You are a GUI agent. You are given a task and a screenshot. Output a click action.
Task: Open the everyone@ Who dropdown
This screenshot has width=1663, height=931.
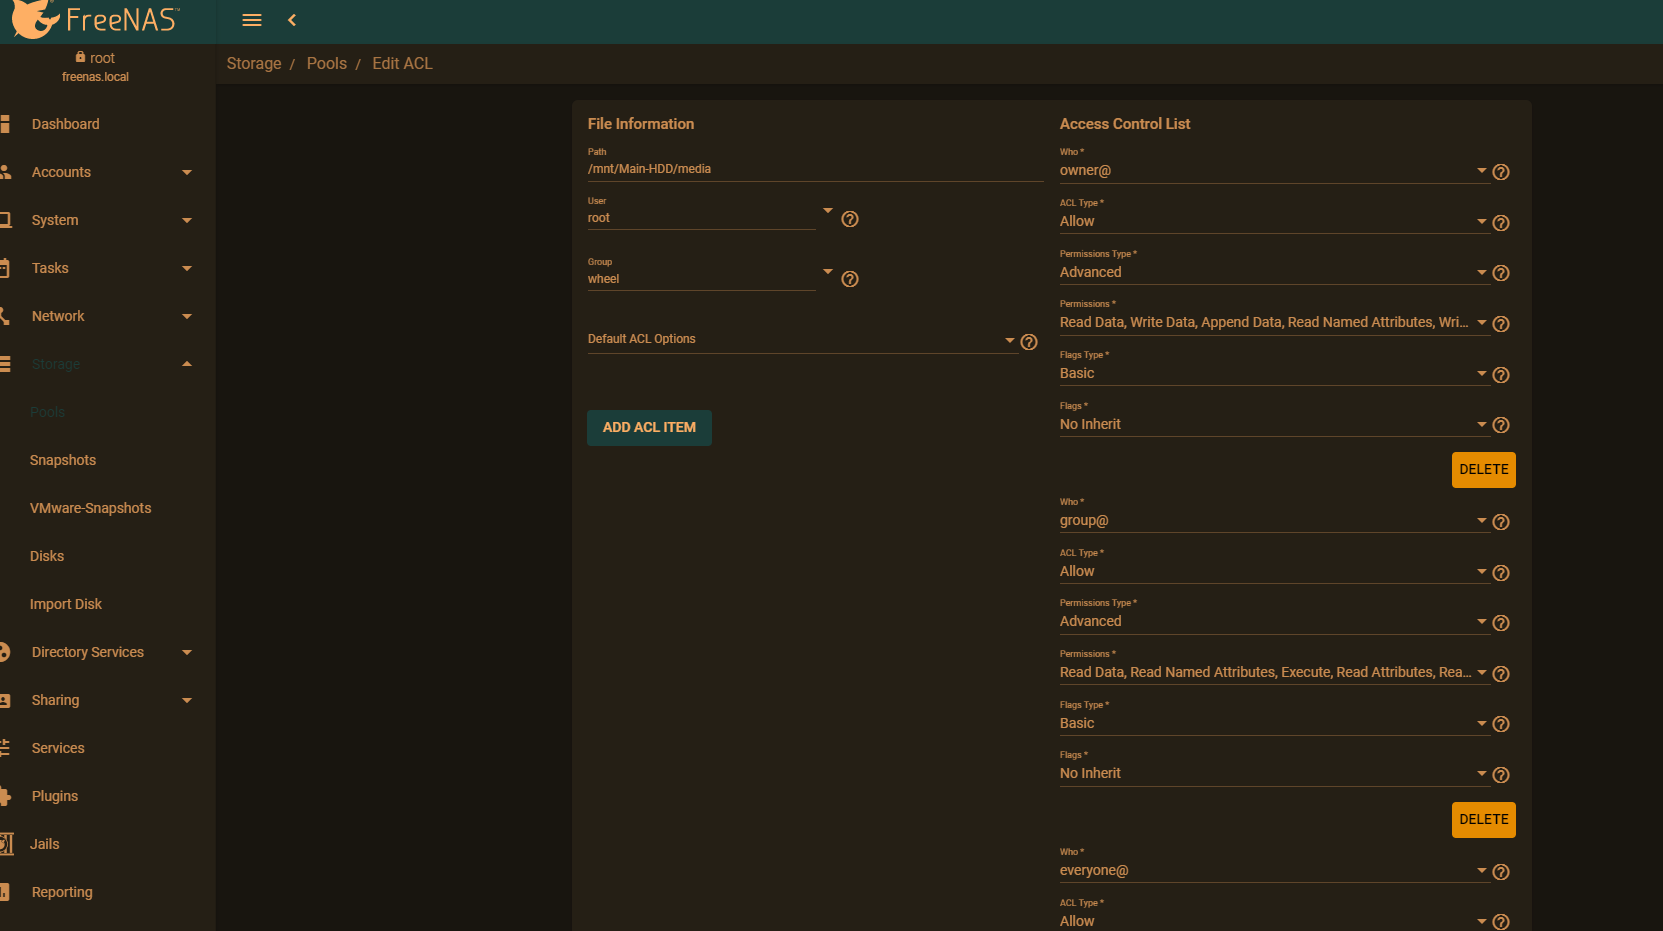pyautogui.click(x=1274, y=871)
